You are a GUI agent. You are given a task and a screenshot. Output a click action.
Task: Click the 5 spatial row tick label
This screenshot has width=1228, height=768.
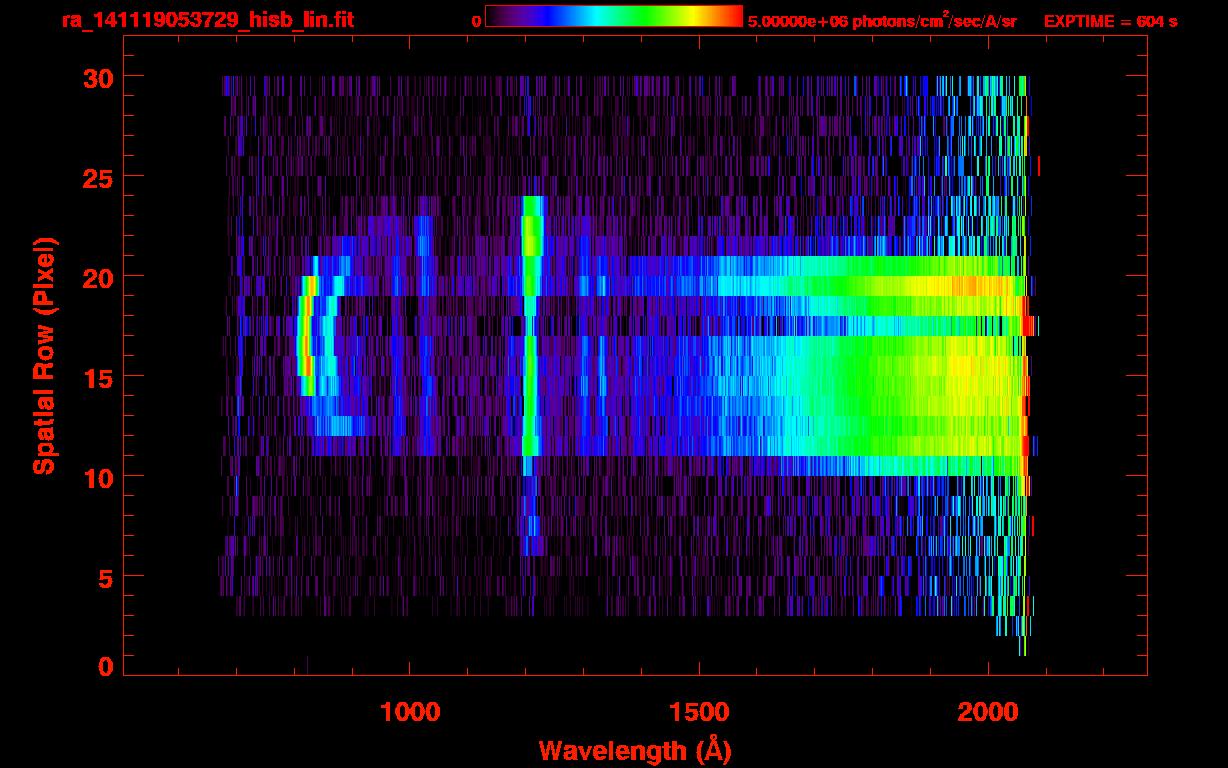click(106, 577)
